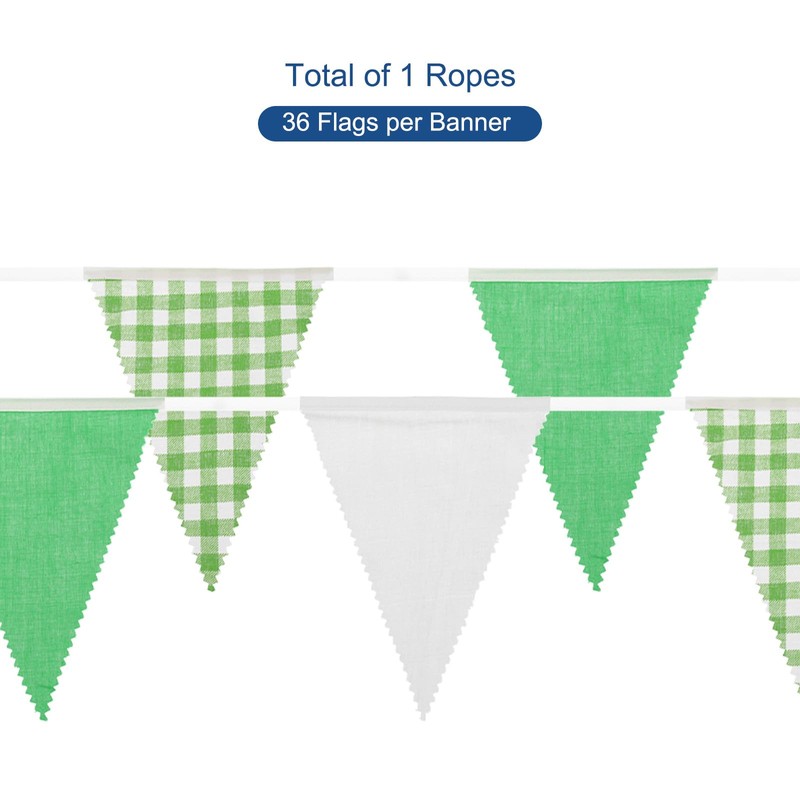Screen dimensions: 800x800
Task: Click the "Total of 1 Ropes" heading
Action: point(400,75)
